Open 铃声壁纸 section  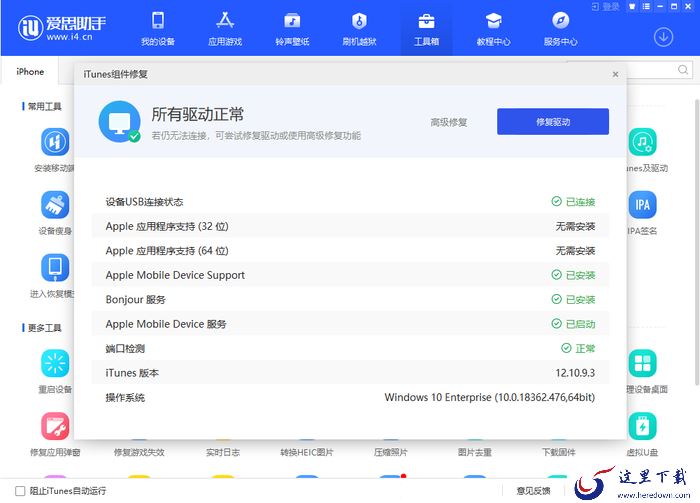pyautogui.click(x=292, y=29)
